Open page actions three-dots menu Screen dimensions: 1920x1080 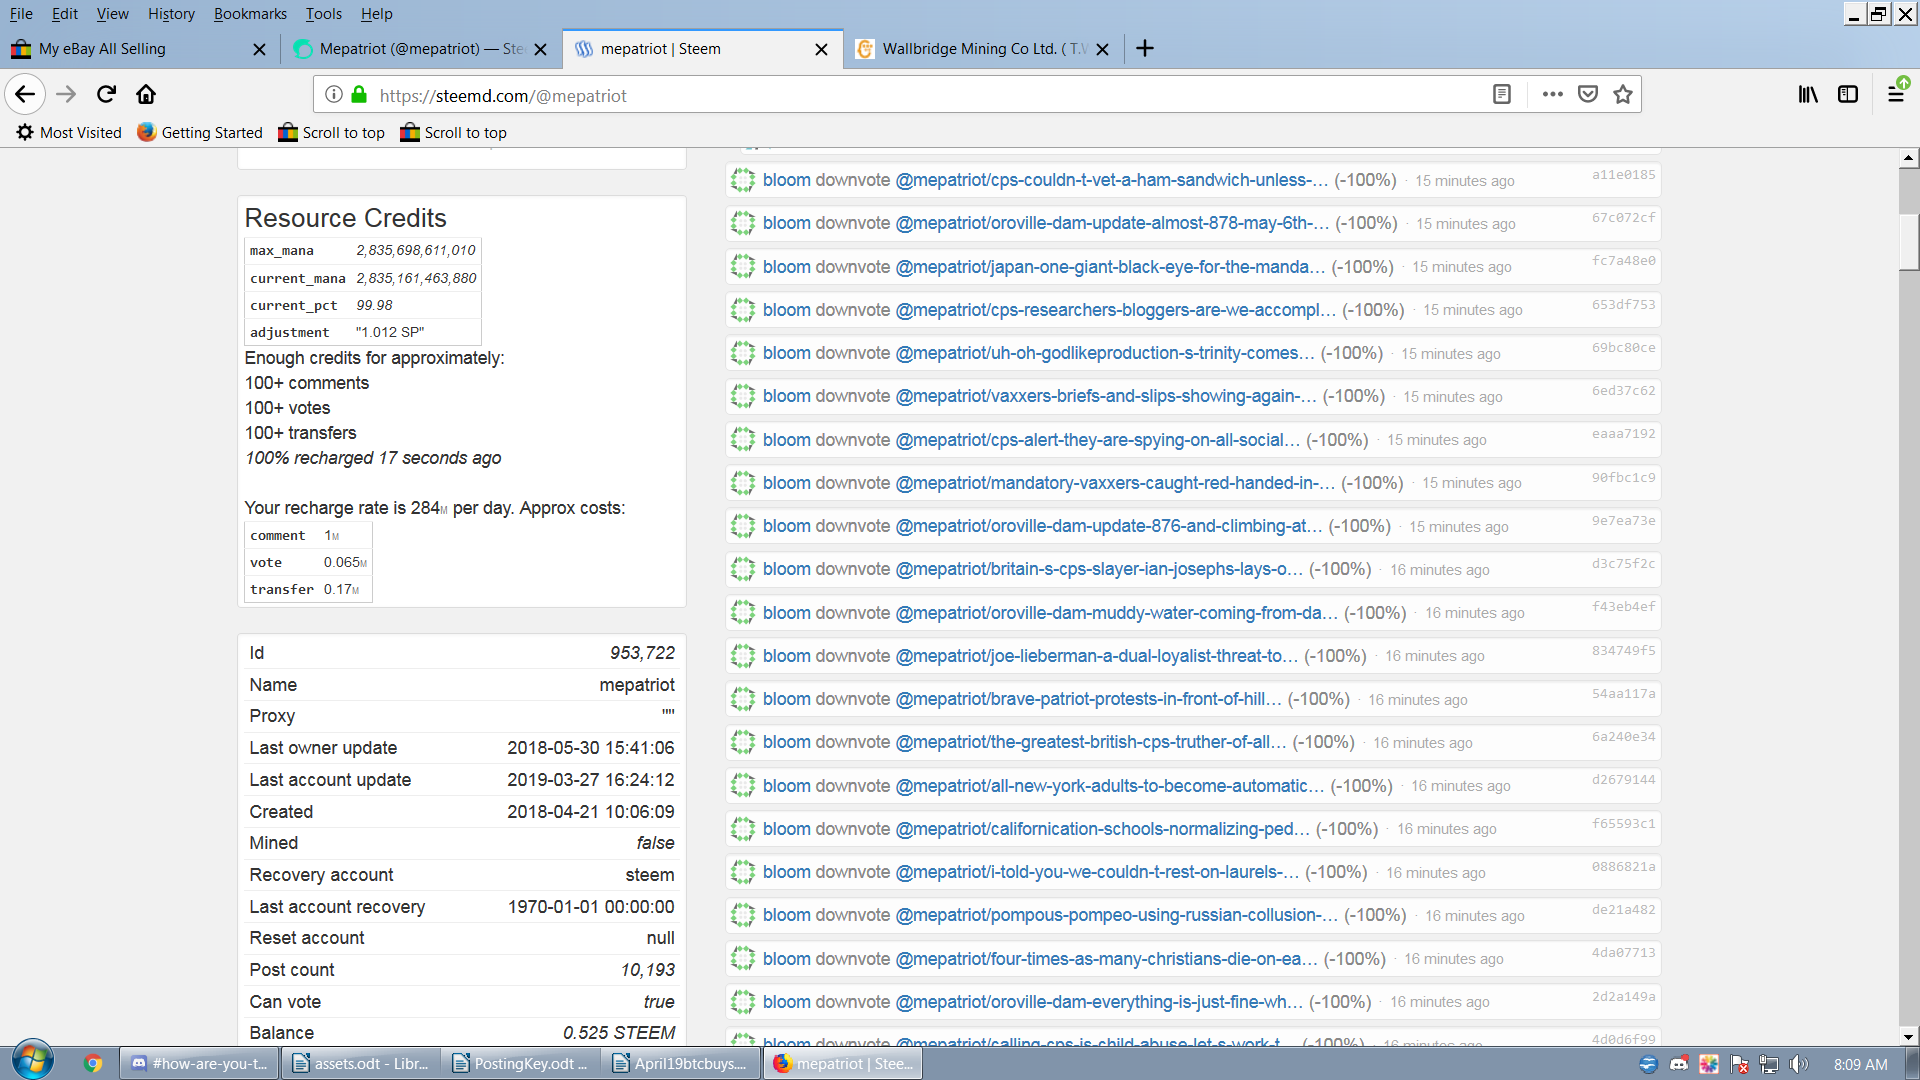[x=1552, y=94]
